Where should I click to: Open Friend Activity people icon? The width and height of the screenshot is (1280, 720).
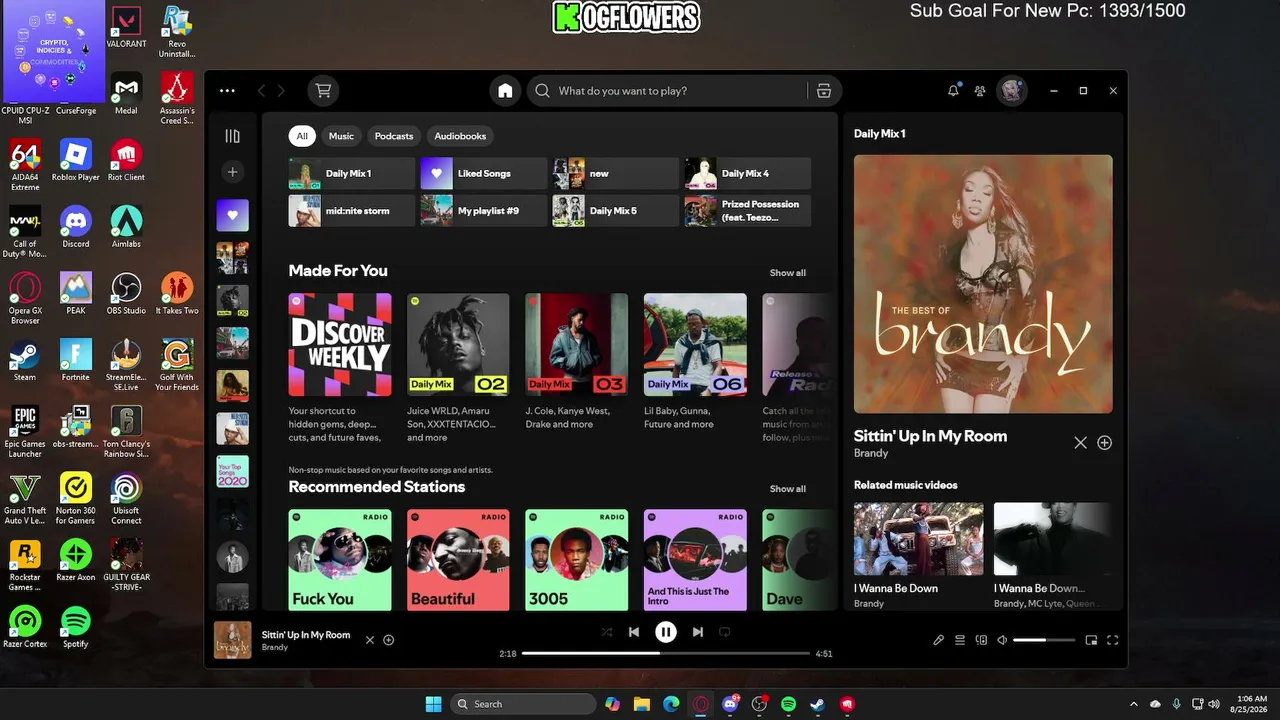point(980,91)
